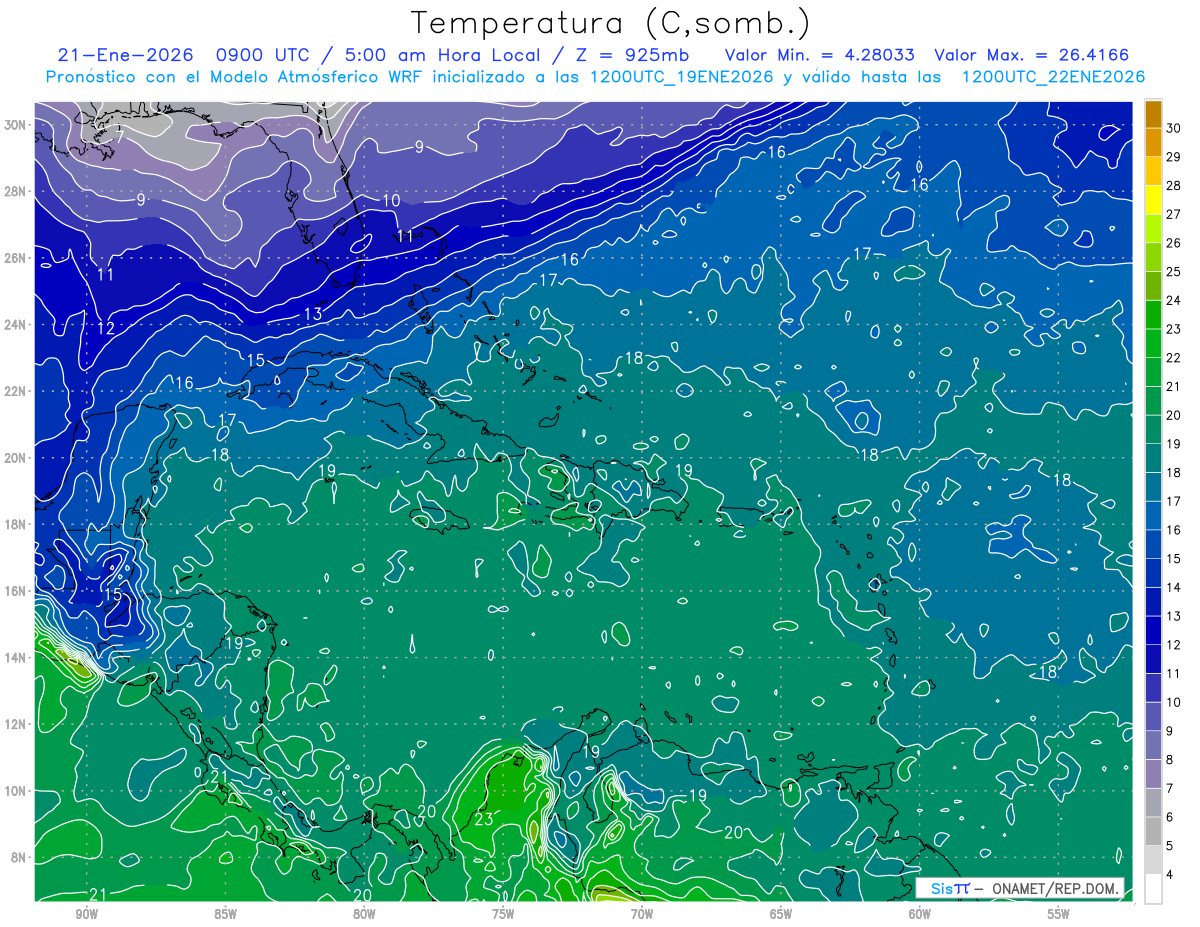Click the 90W longitude axis label
Image resolution: width=1200 pixels, height=927 pixels.
pos(87,914)
